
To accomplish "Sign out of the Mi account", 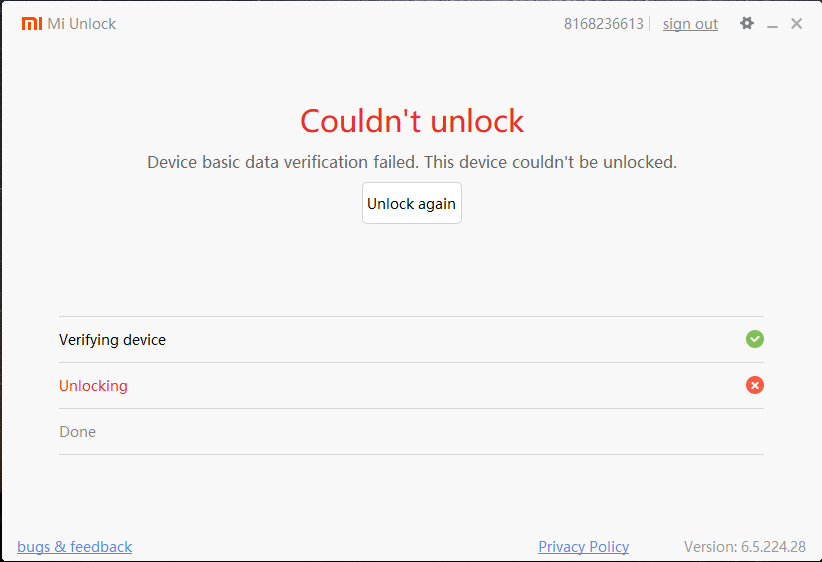I will point(690,24).
